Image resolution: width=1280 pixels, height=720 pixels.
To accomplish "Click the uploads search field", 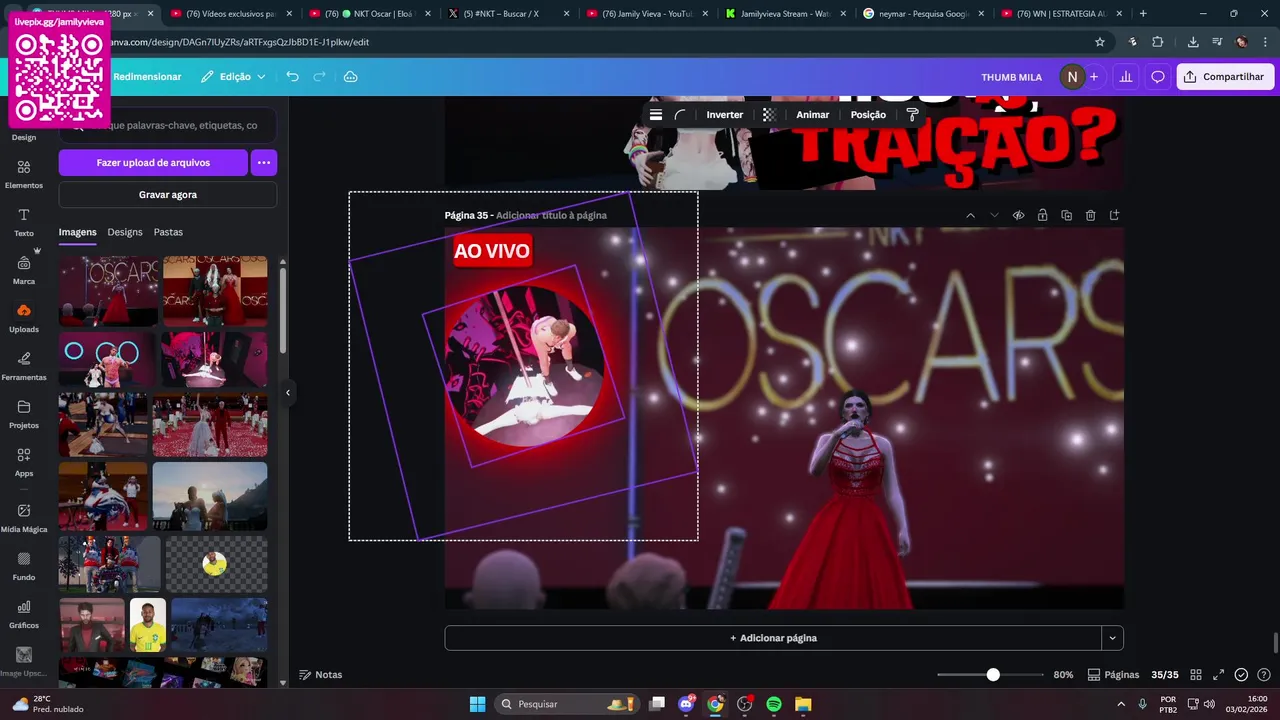I will 167,125.
